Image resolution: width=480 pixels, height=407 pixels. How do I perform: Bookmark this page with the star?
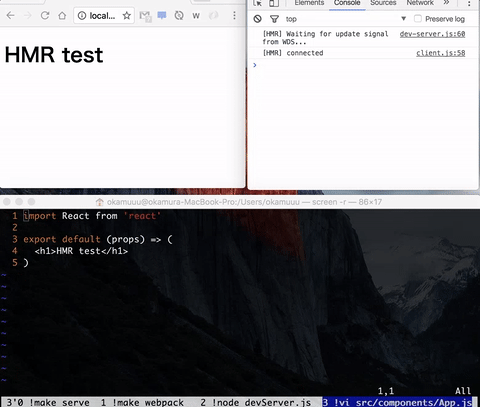point(126,15)
